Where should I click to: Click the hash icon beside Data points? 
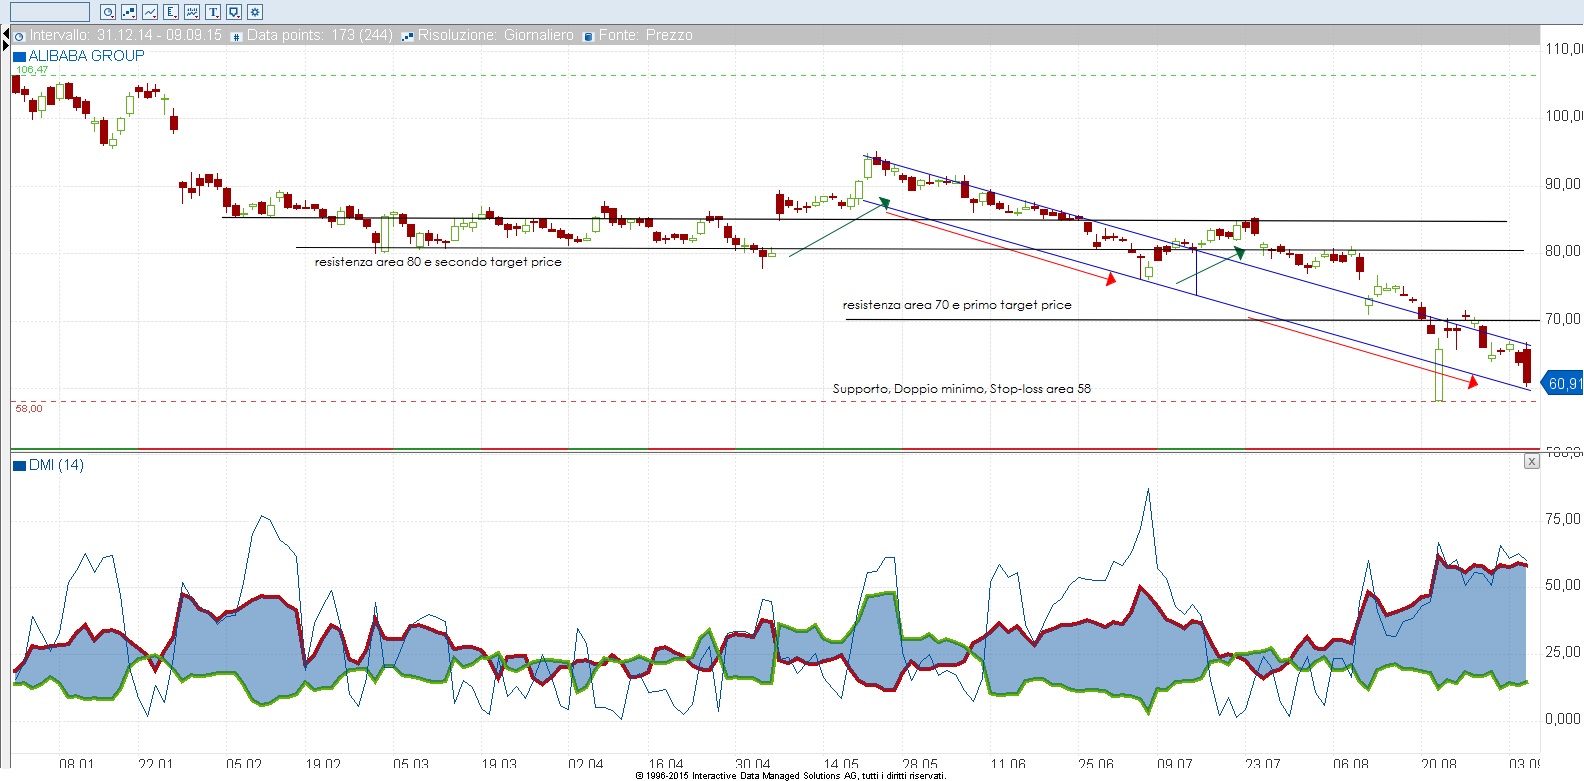pos(236,37)
